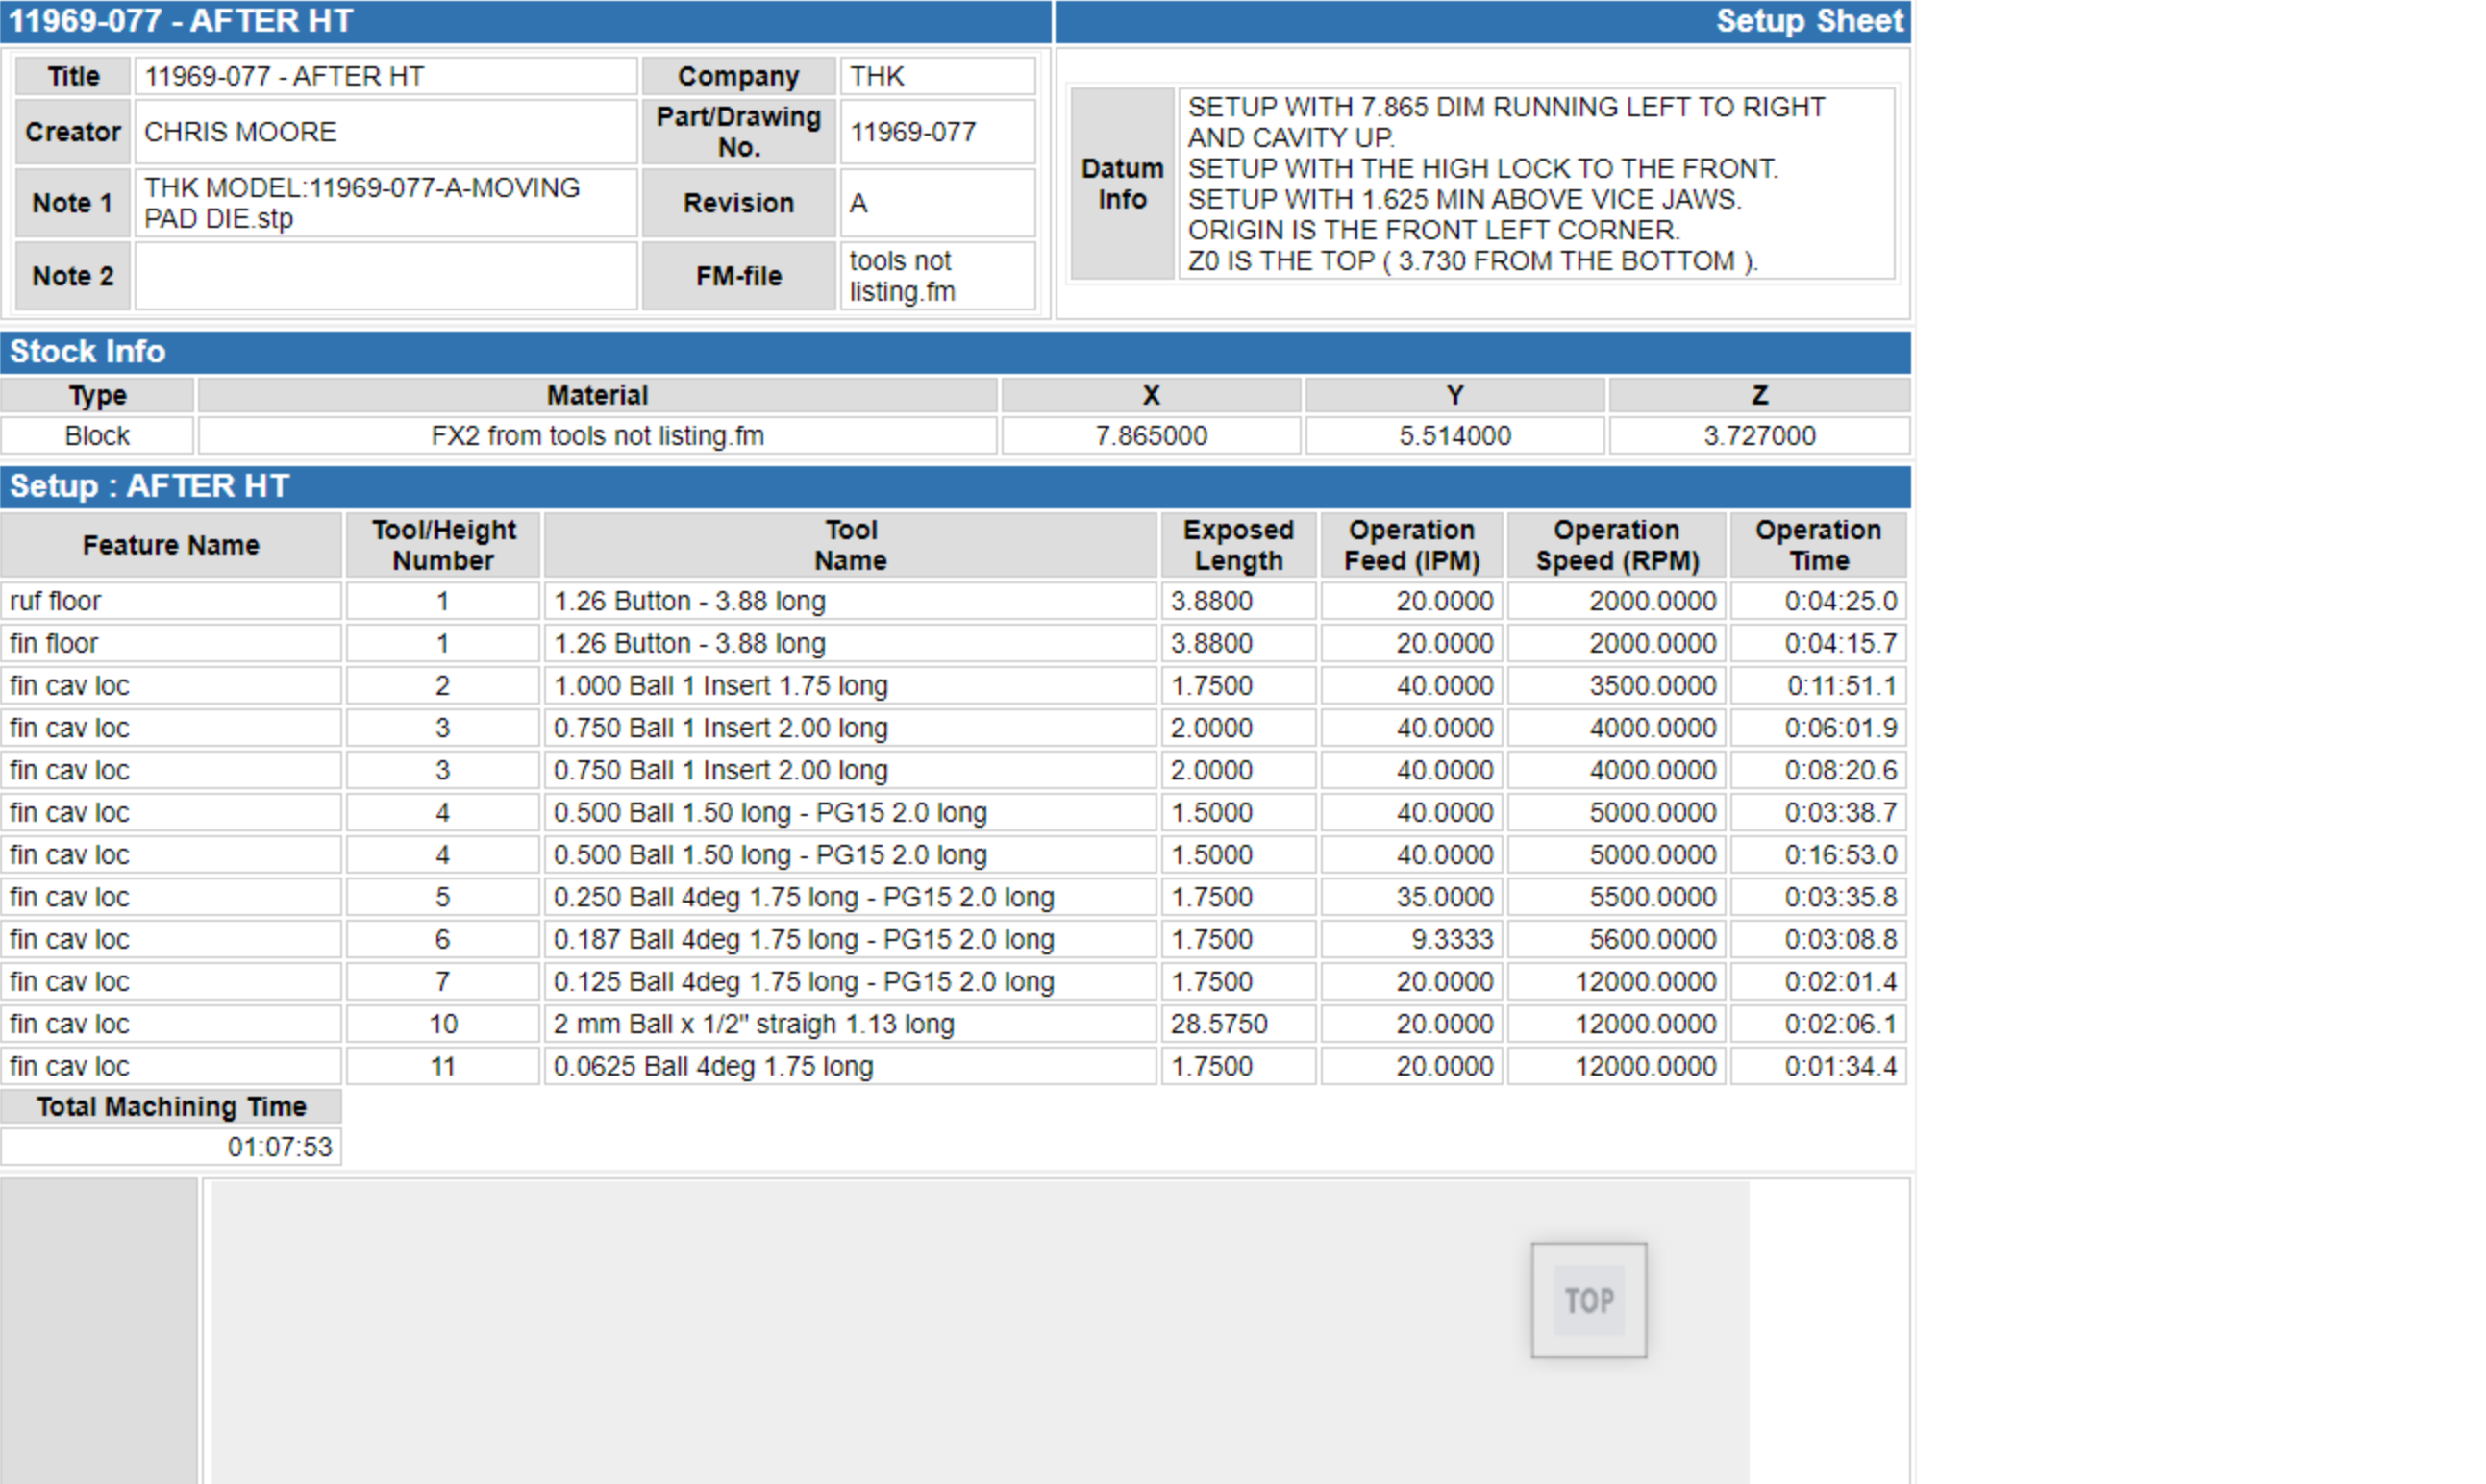Click the Stock Info section header
This screenshot has width=2486, height=1484.
pos(955,352)
